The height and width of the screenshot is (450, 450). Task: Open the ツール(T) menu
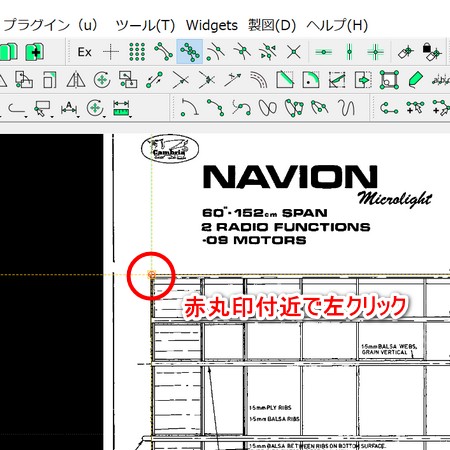145,25
